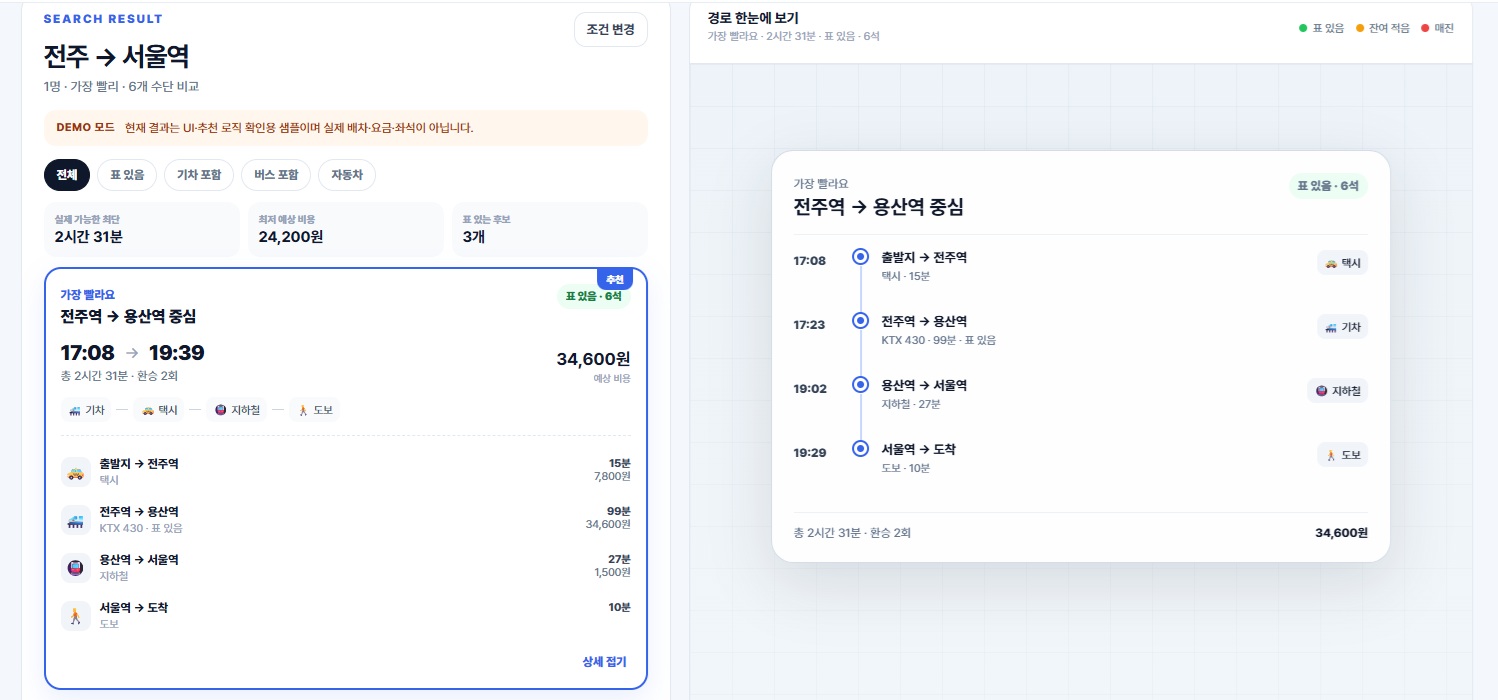Click the 전주역 → 용산역 중심 title in overview
This screenshot has width=1498, height=700.
pyautogui.click(x=878, y=207)
